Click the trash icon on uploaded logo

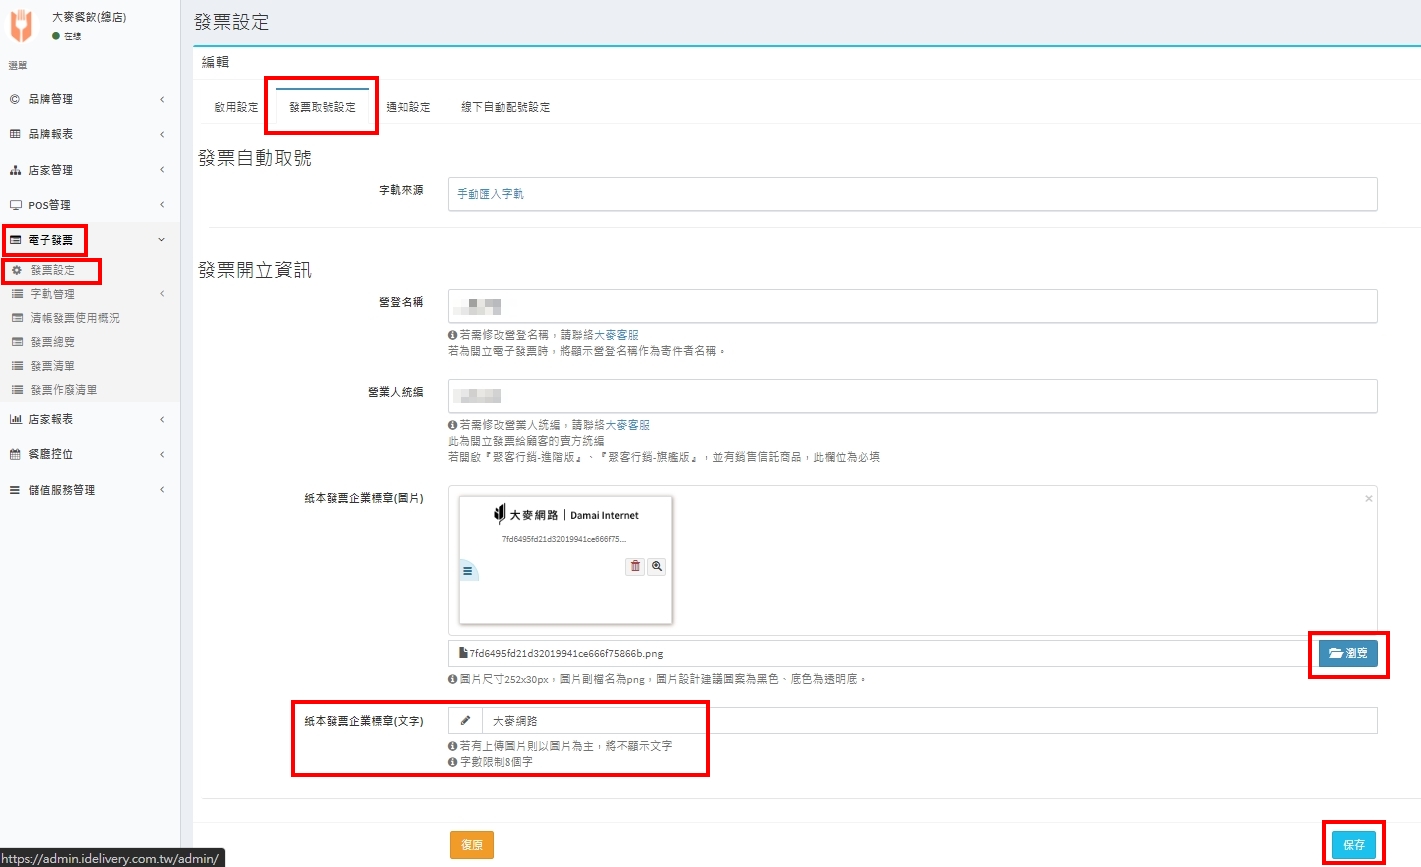coord(635,566)
